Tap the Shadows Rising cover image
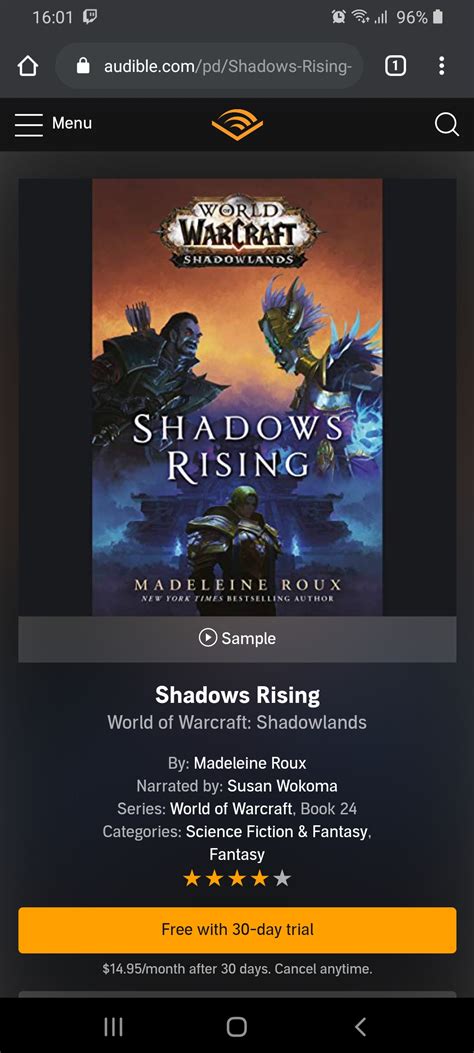Screen dimensions: 474x1053 [x=237, y=397]
